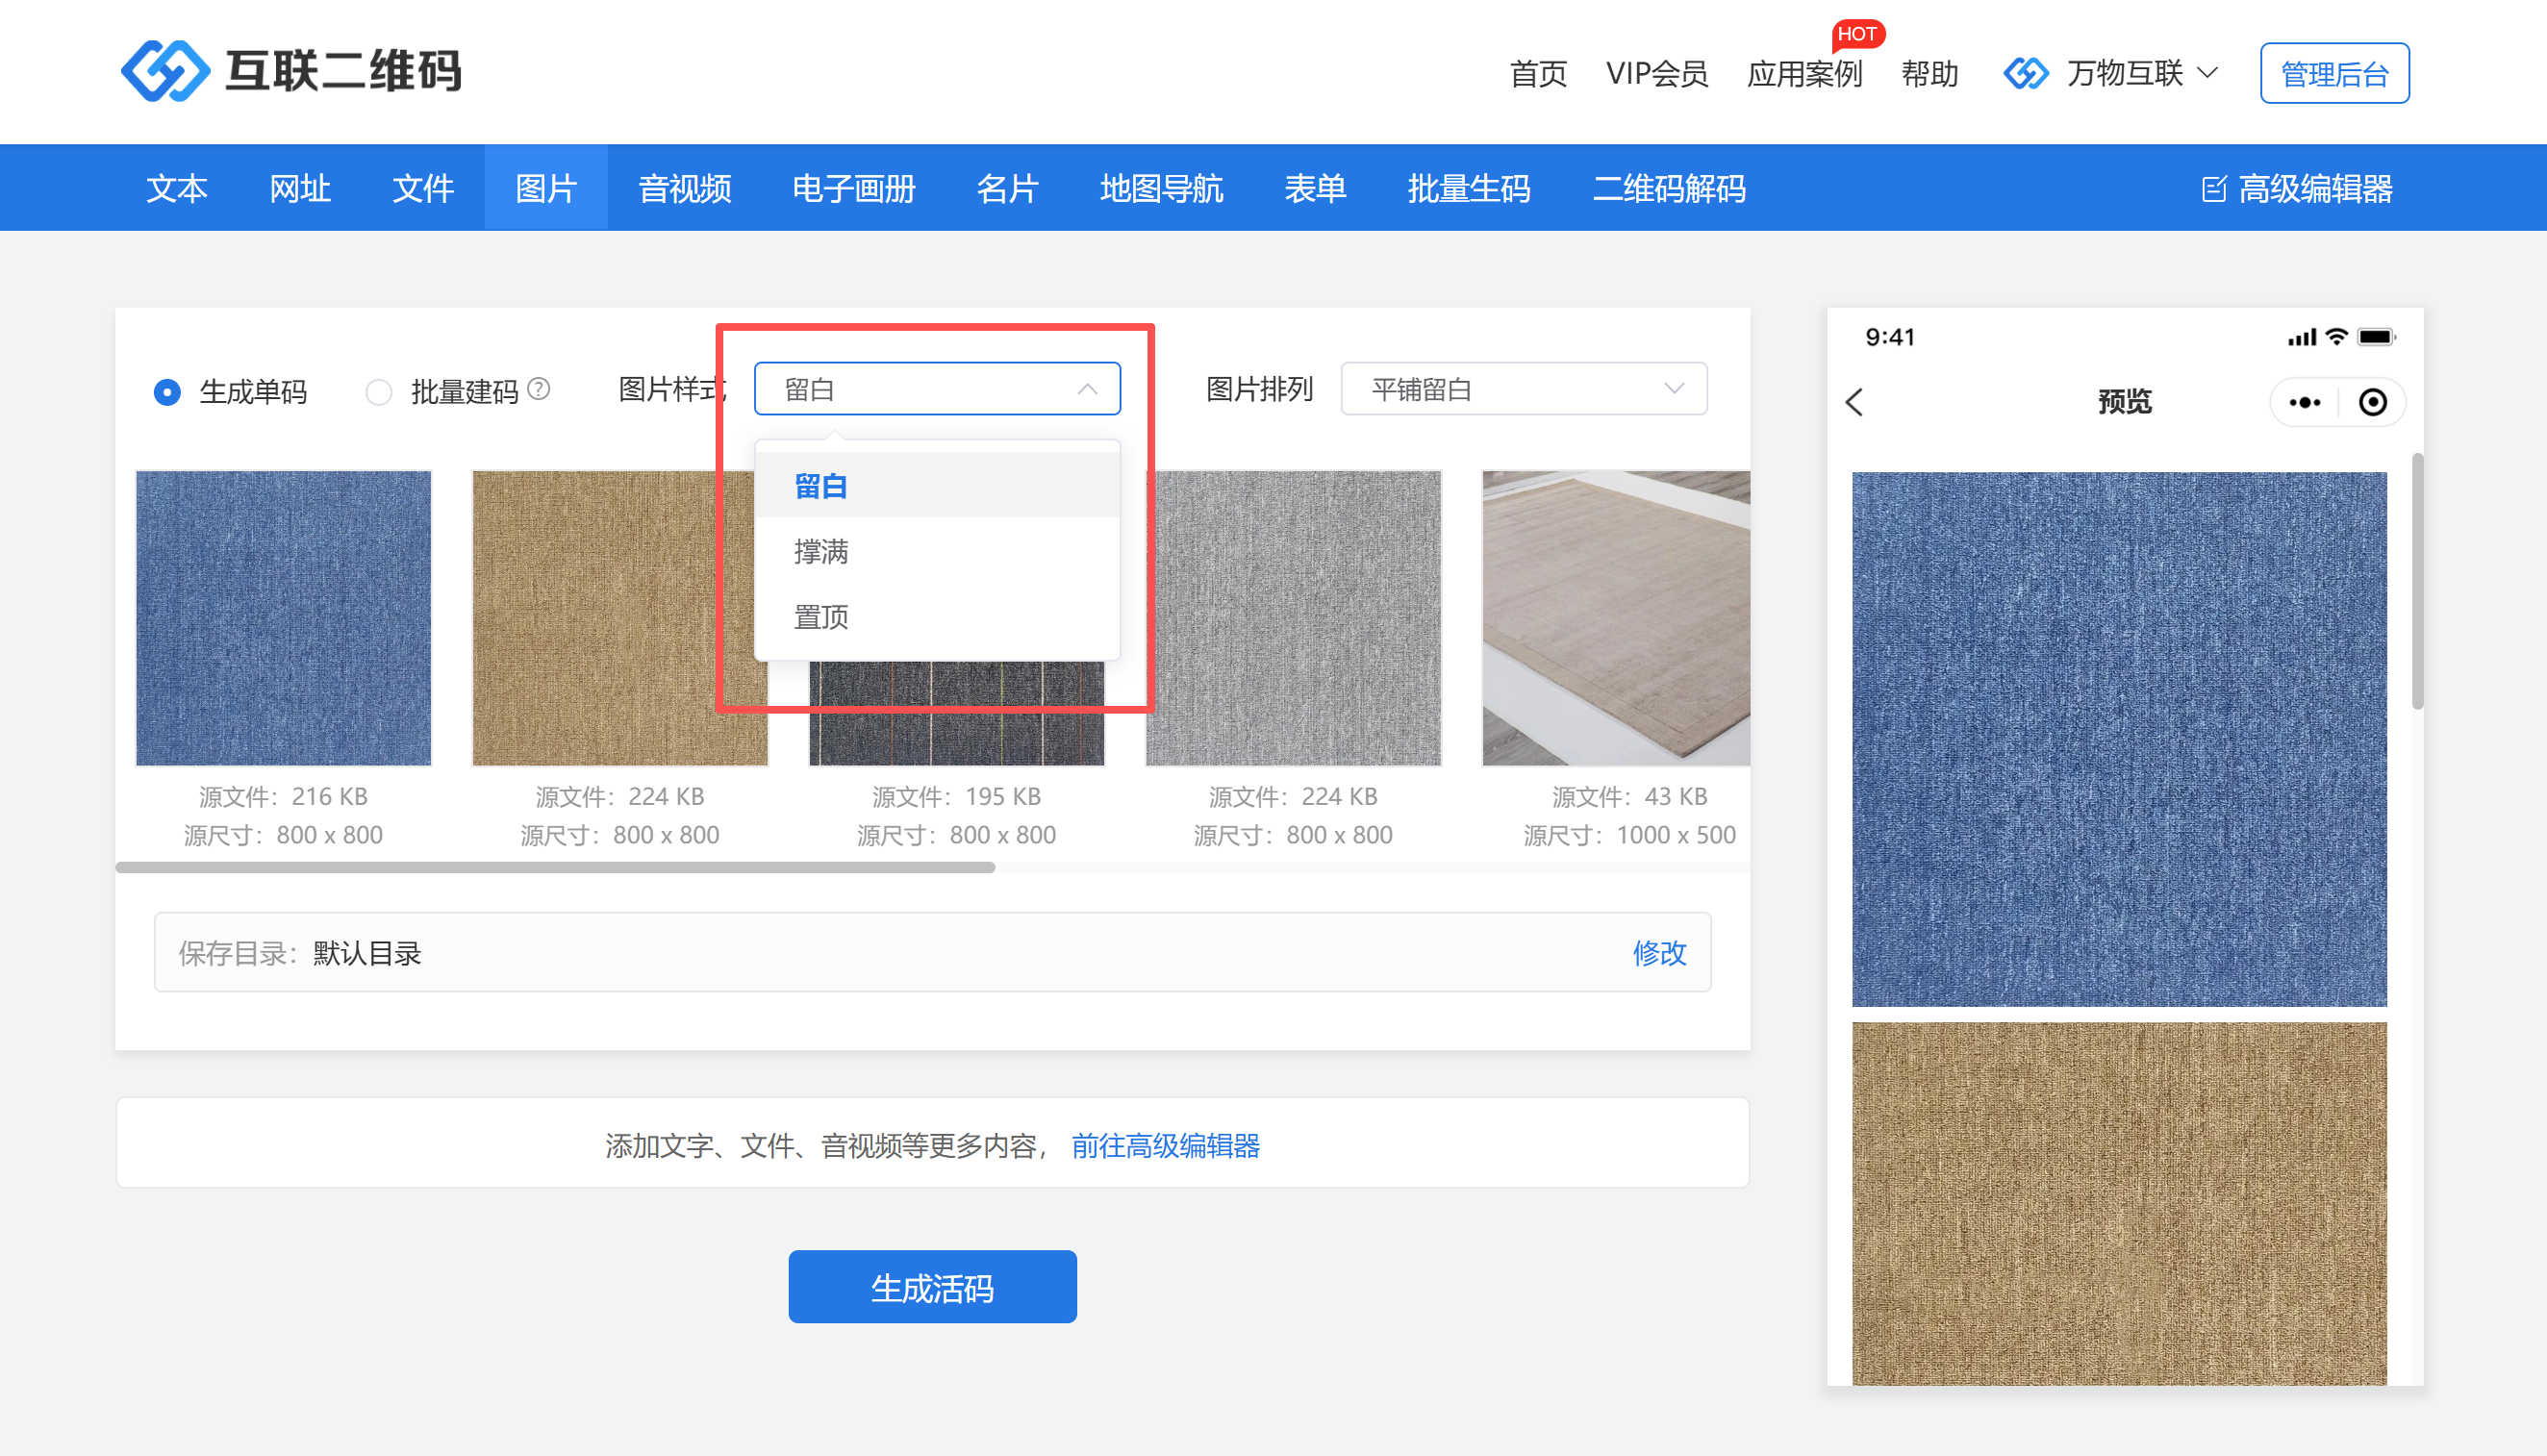Click the 生成活码 button
Viewport: 2547px width, 1456px height.
coord(932,1287)
